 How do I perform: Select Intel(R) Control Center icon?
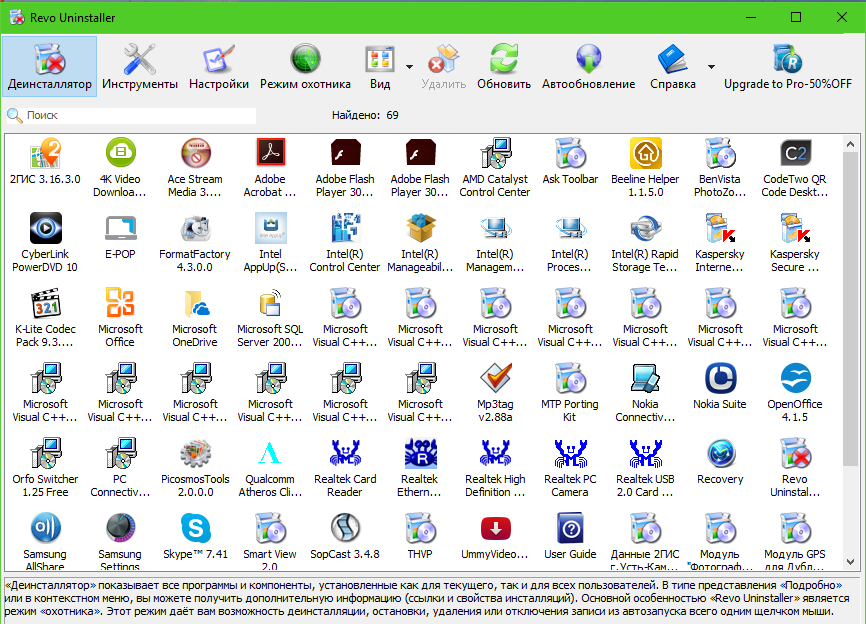[345, 228]
